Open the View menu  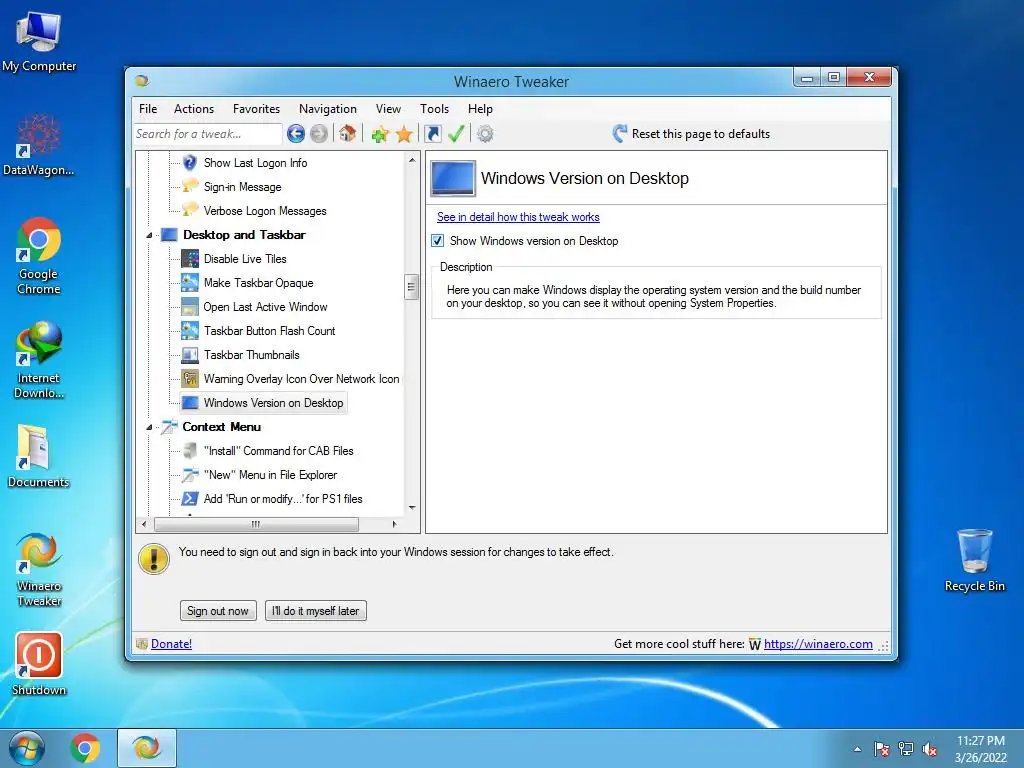[x=388, y=109]
